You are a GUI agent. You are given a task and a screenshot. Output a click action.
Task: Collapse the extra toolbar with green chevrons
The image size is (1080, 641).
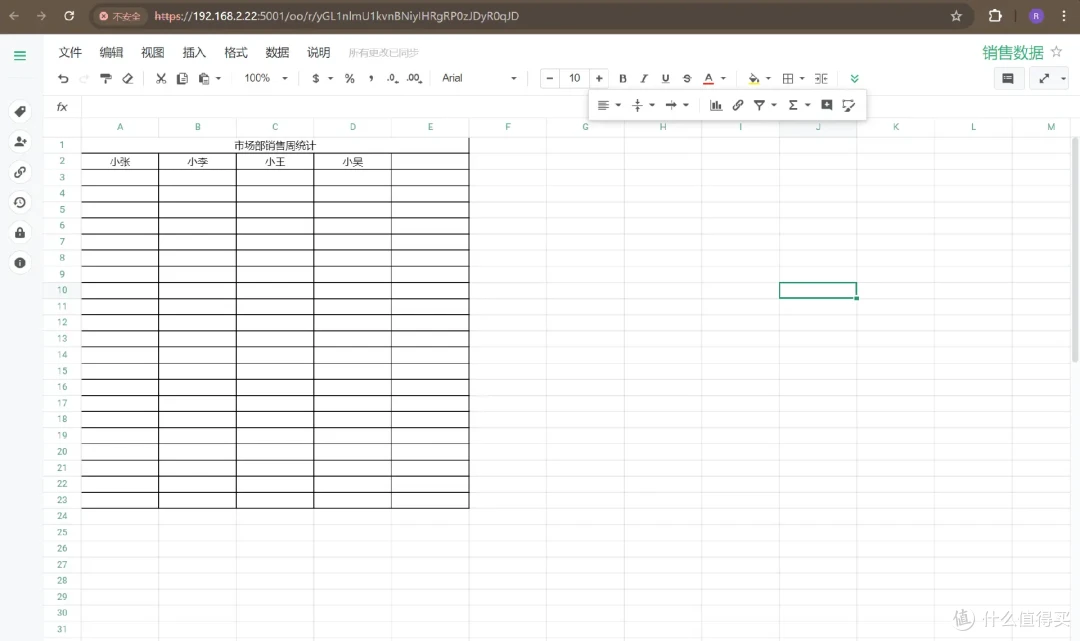coord(854,78)
